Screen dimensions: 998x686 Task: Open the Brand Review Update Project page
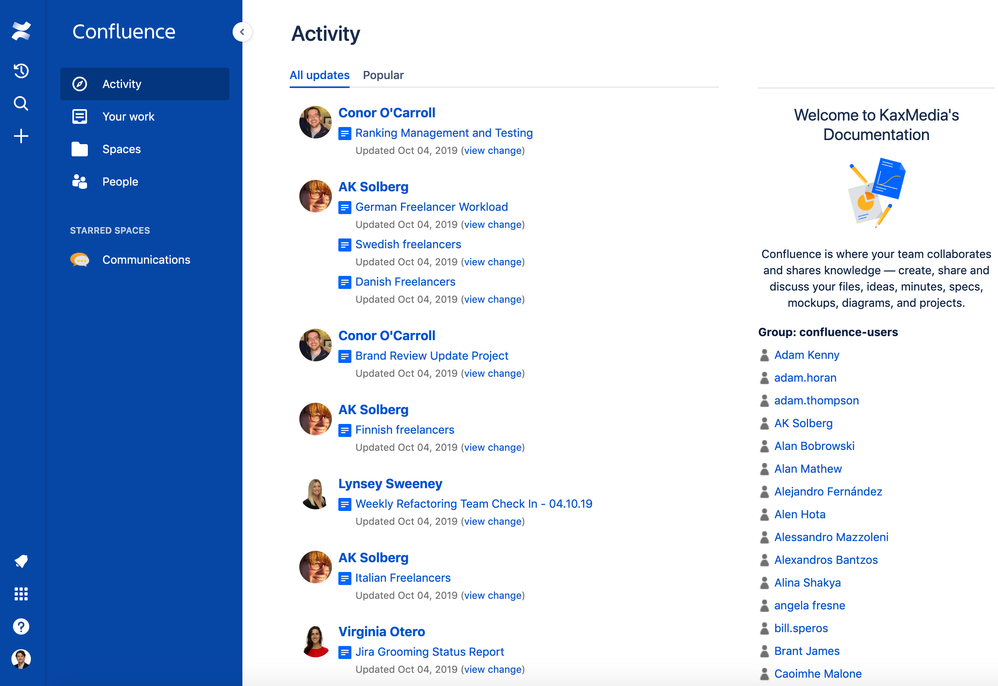point(432,356)
